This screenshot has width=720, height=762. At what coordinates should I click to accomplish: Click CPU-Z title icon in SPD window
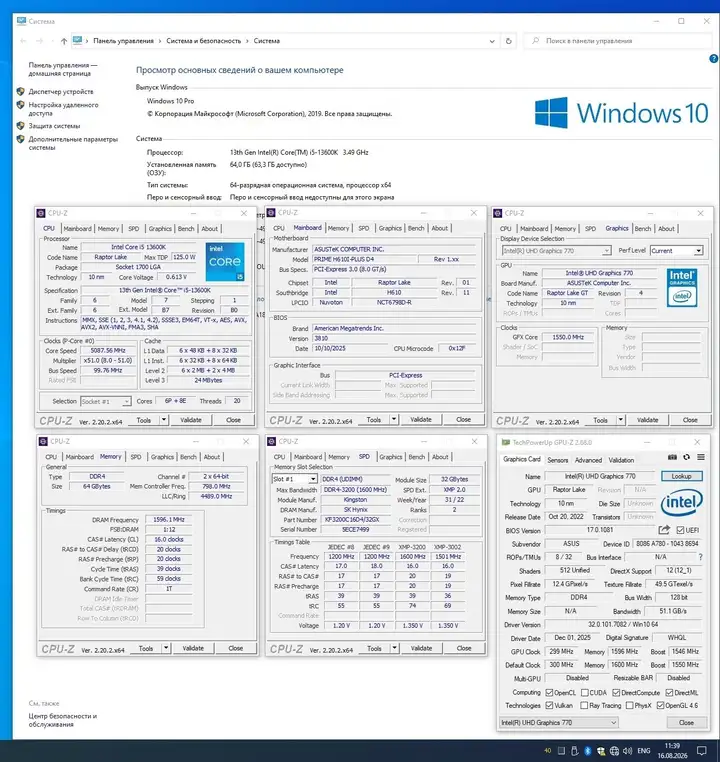pyautogui.click(x=271, y=441)
